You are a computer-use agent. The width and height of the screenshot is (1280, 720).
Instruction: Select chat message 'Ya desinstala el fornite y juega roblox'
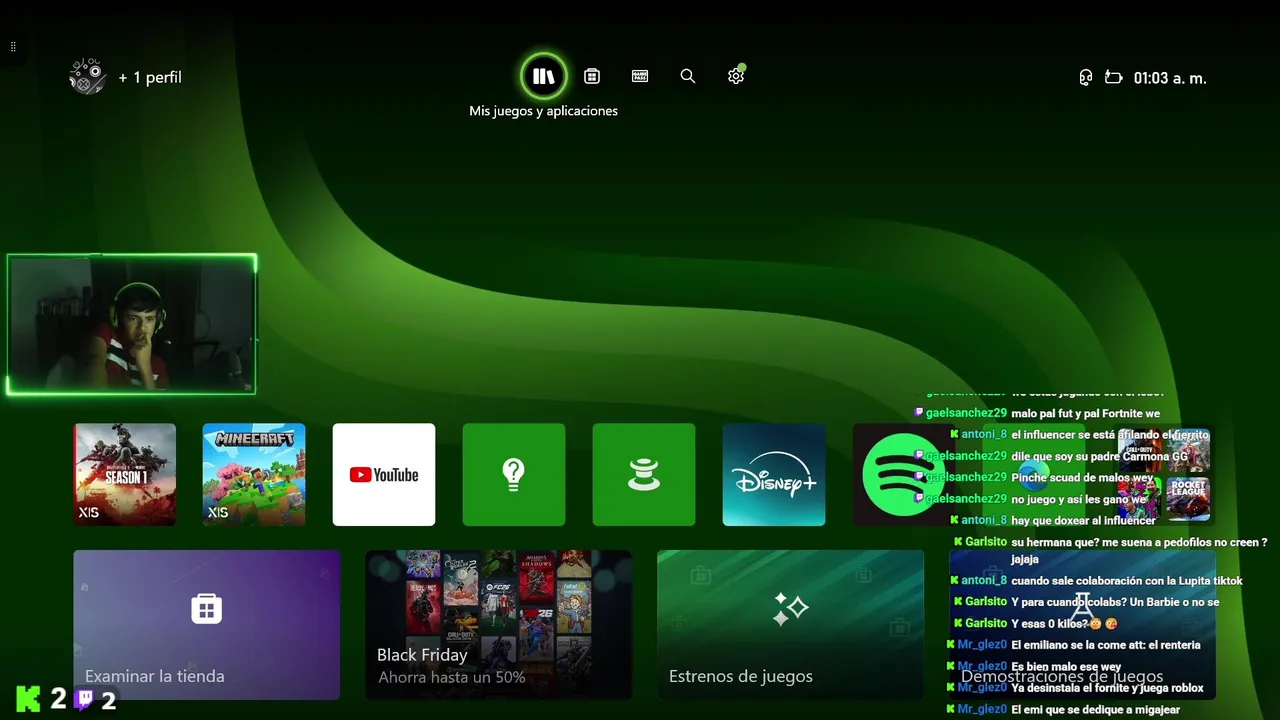pos(1107,688)
